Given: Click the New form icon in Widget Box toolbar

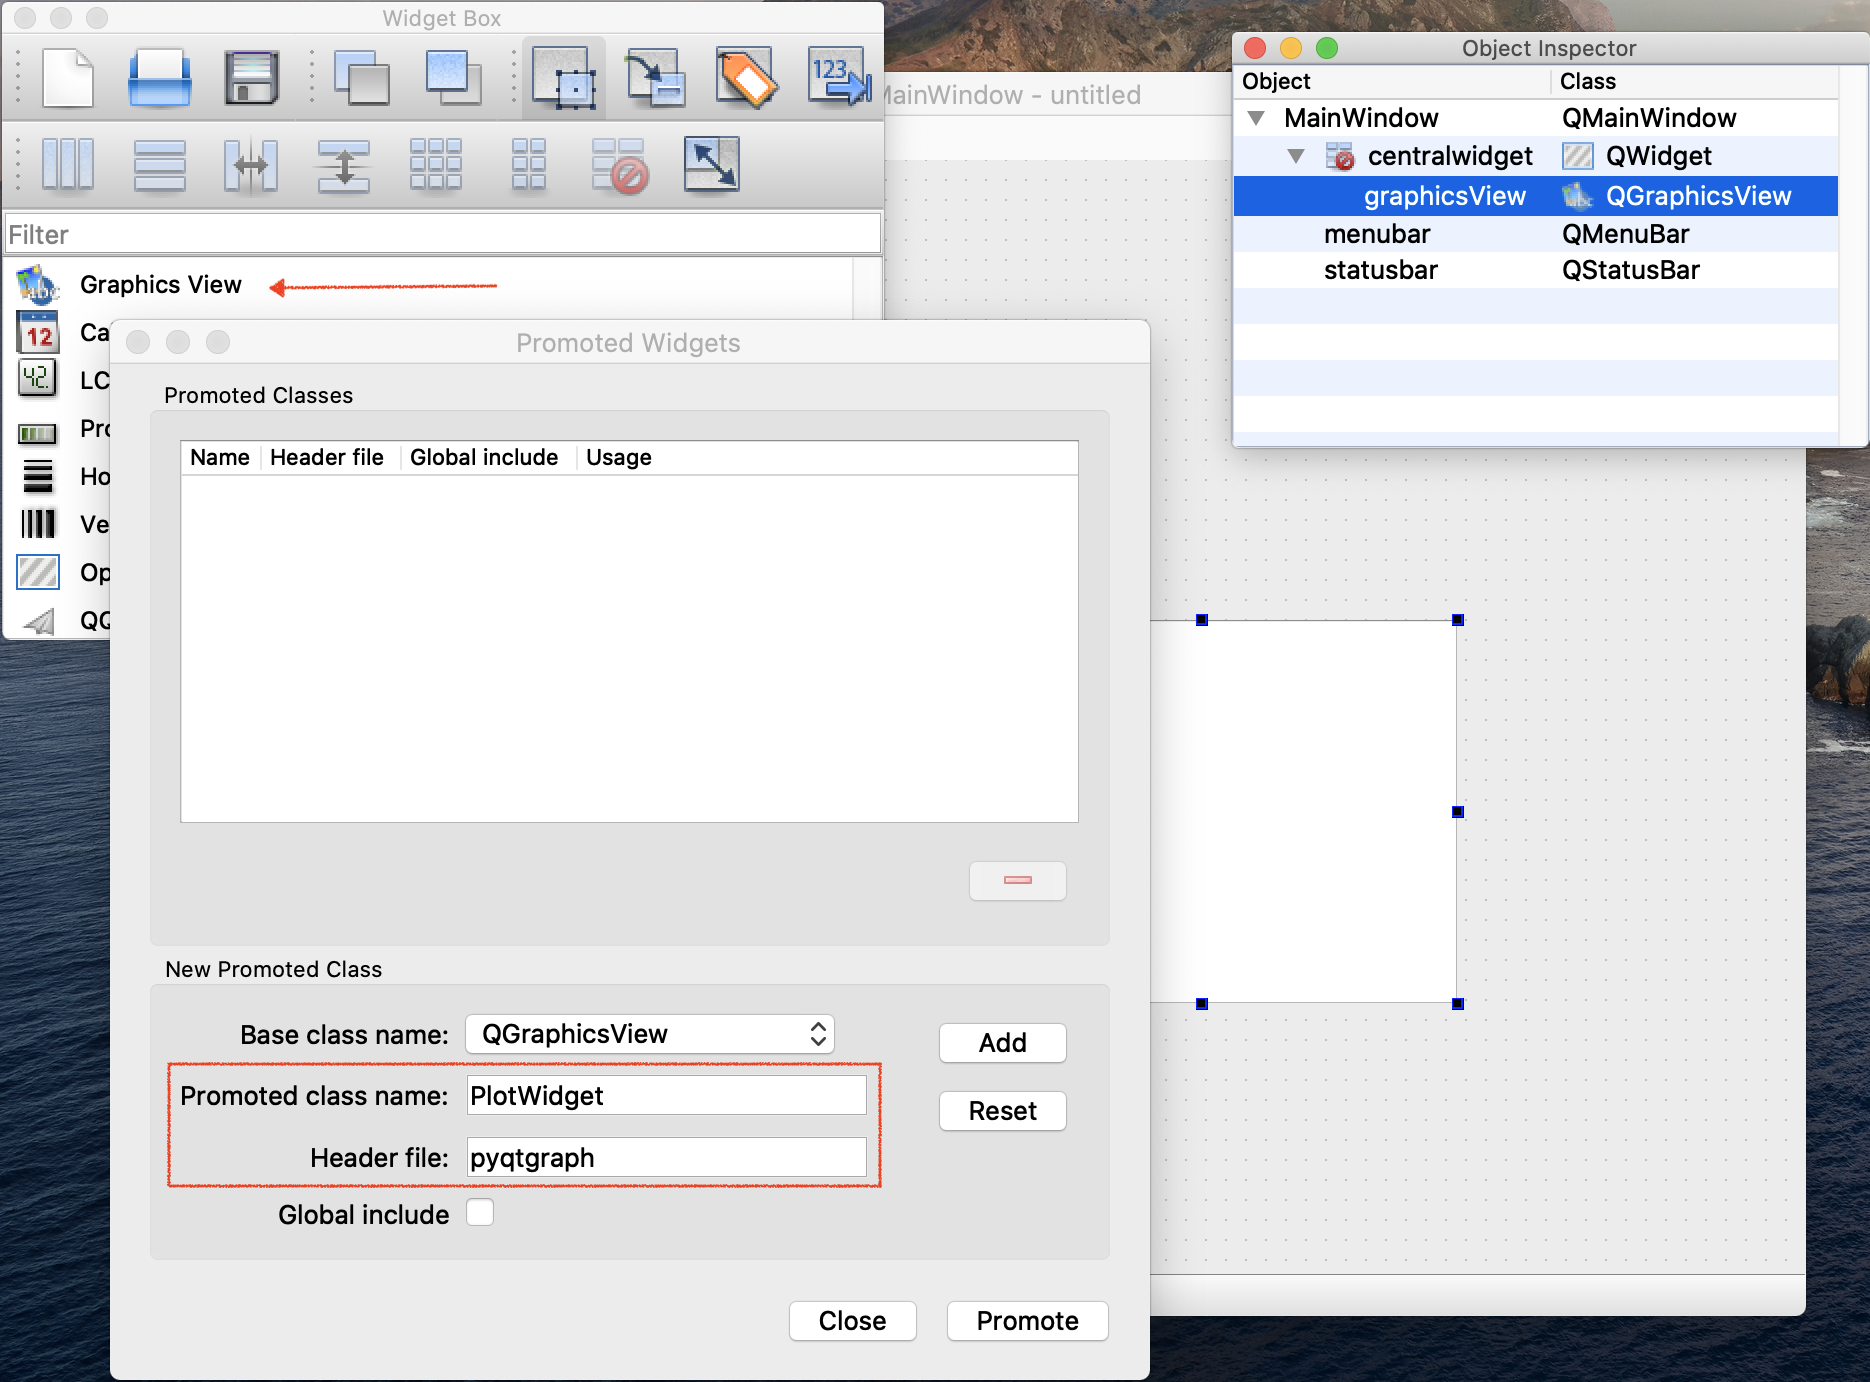Looking at the screenshot, I should coord(68,78).
